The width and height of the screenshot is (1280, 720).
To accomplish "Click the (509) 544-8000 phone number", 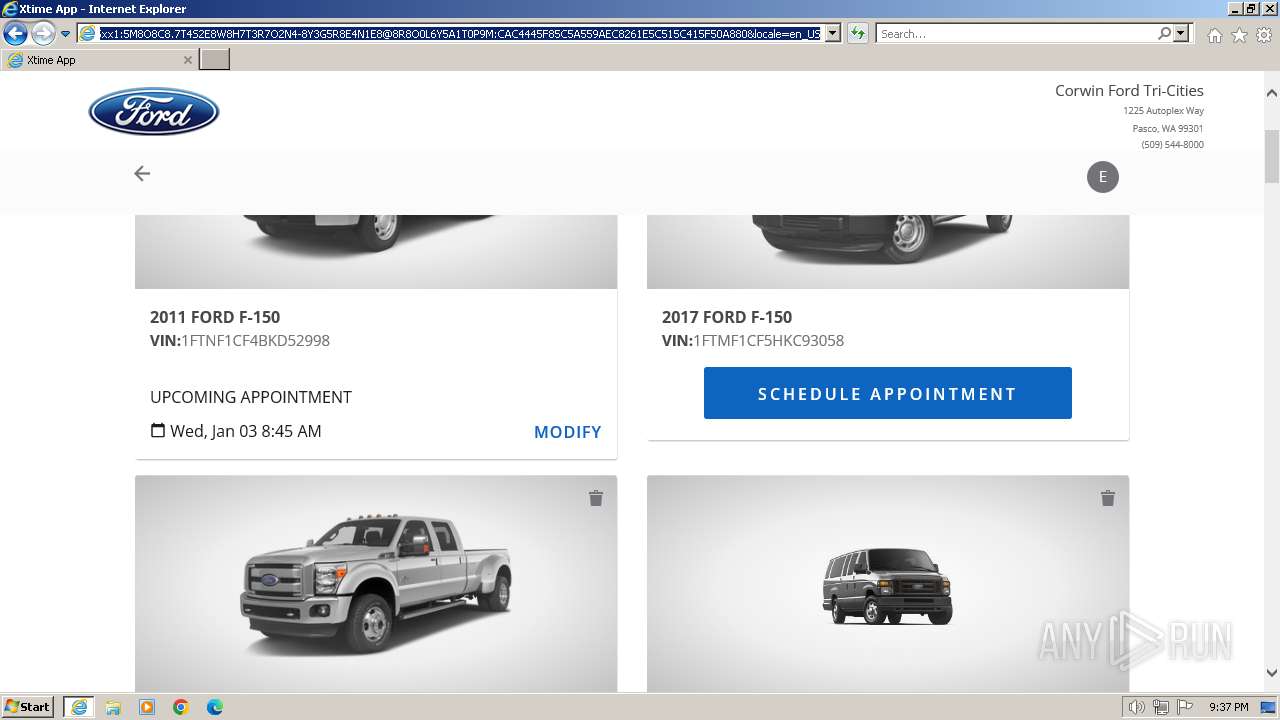I will [x=1172, y=145].
